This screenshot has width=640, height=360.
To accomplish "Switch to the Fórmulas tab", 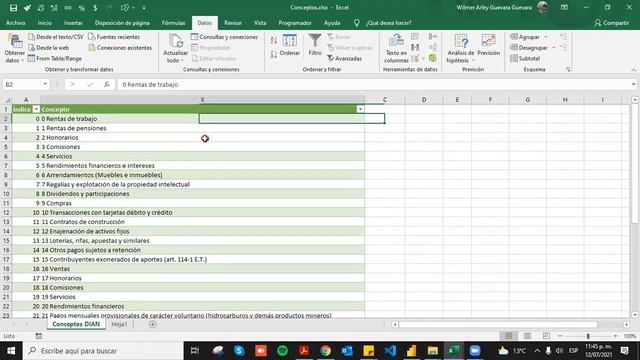I will [173, 23].
